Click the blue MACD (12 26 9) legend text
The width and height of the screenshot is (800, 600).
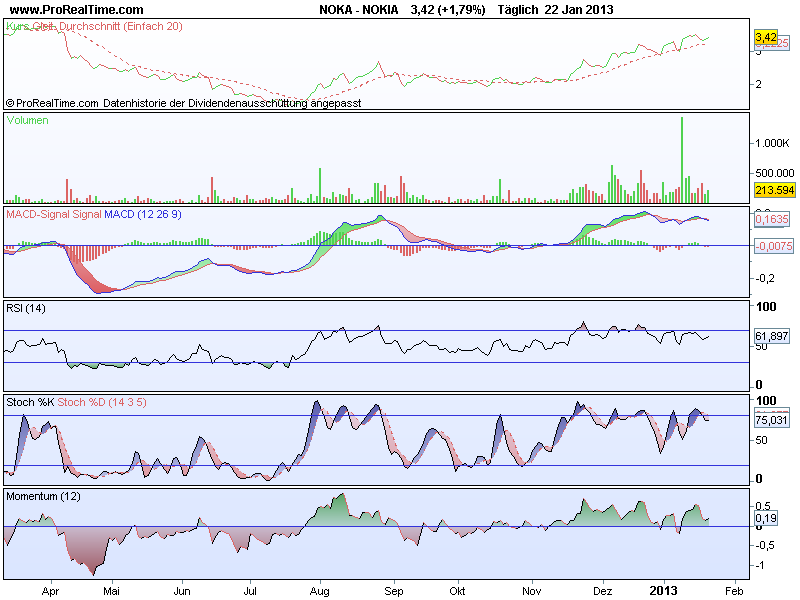[x=143, y=214]
